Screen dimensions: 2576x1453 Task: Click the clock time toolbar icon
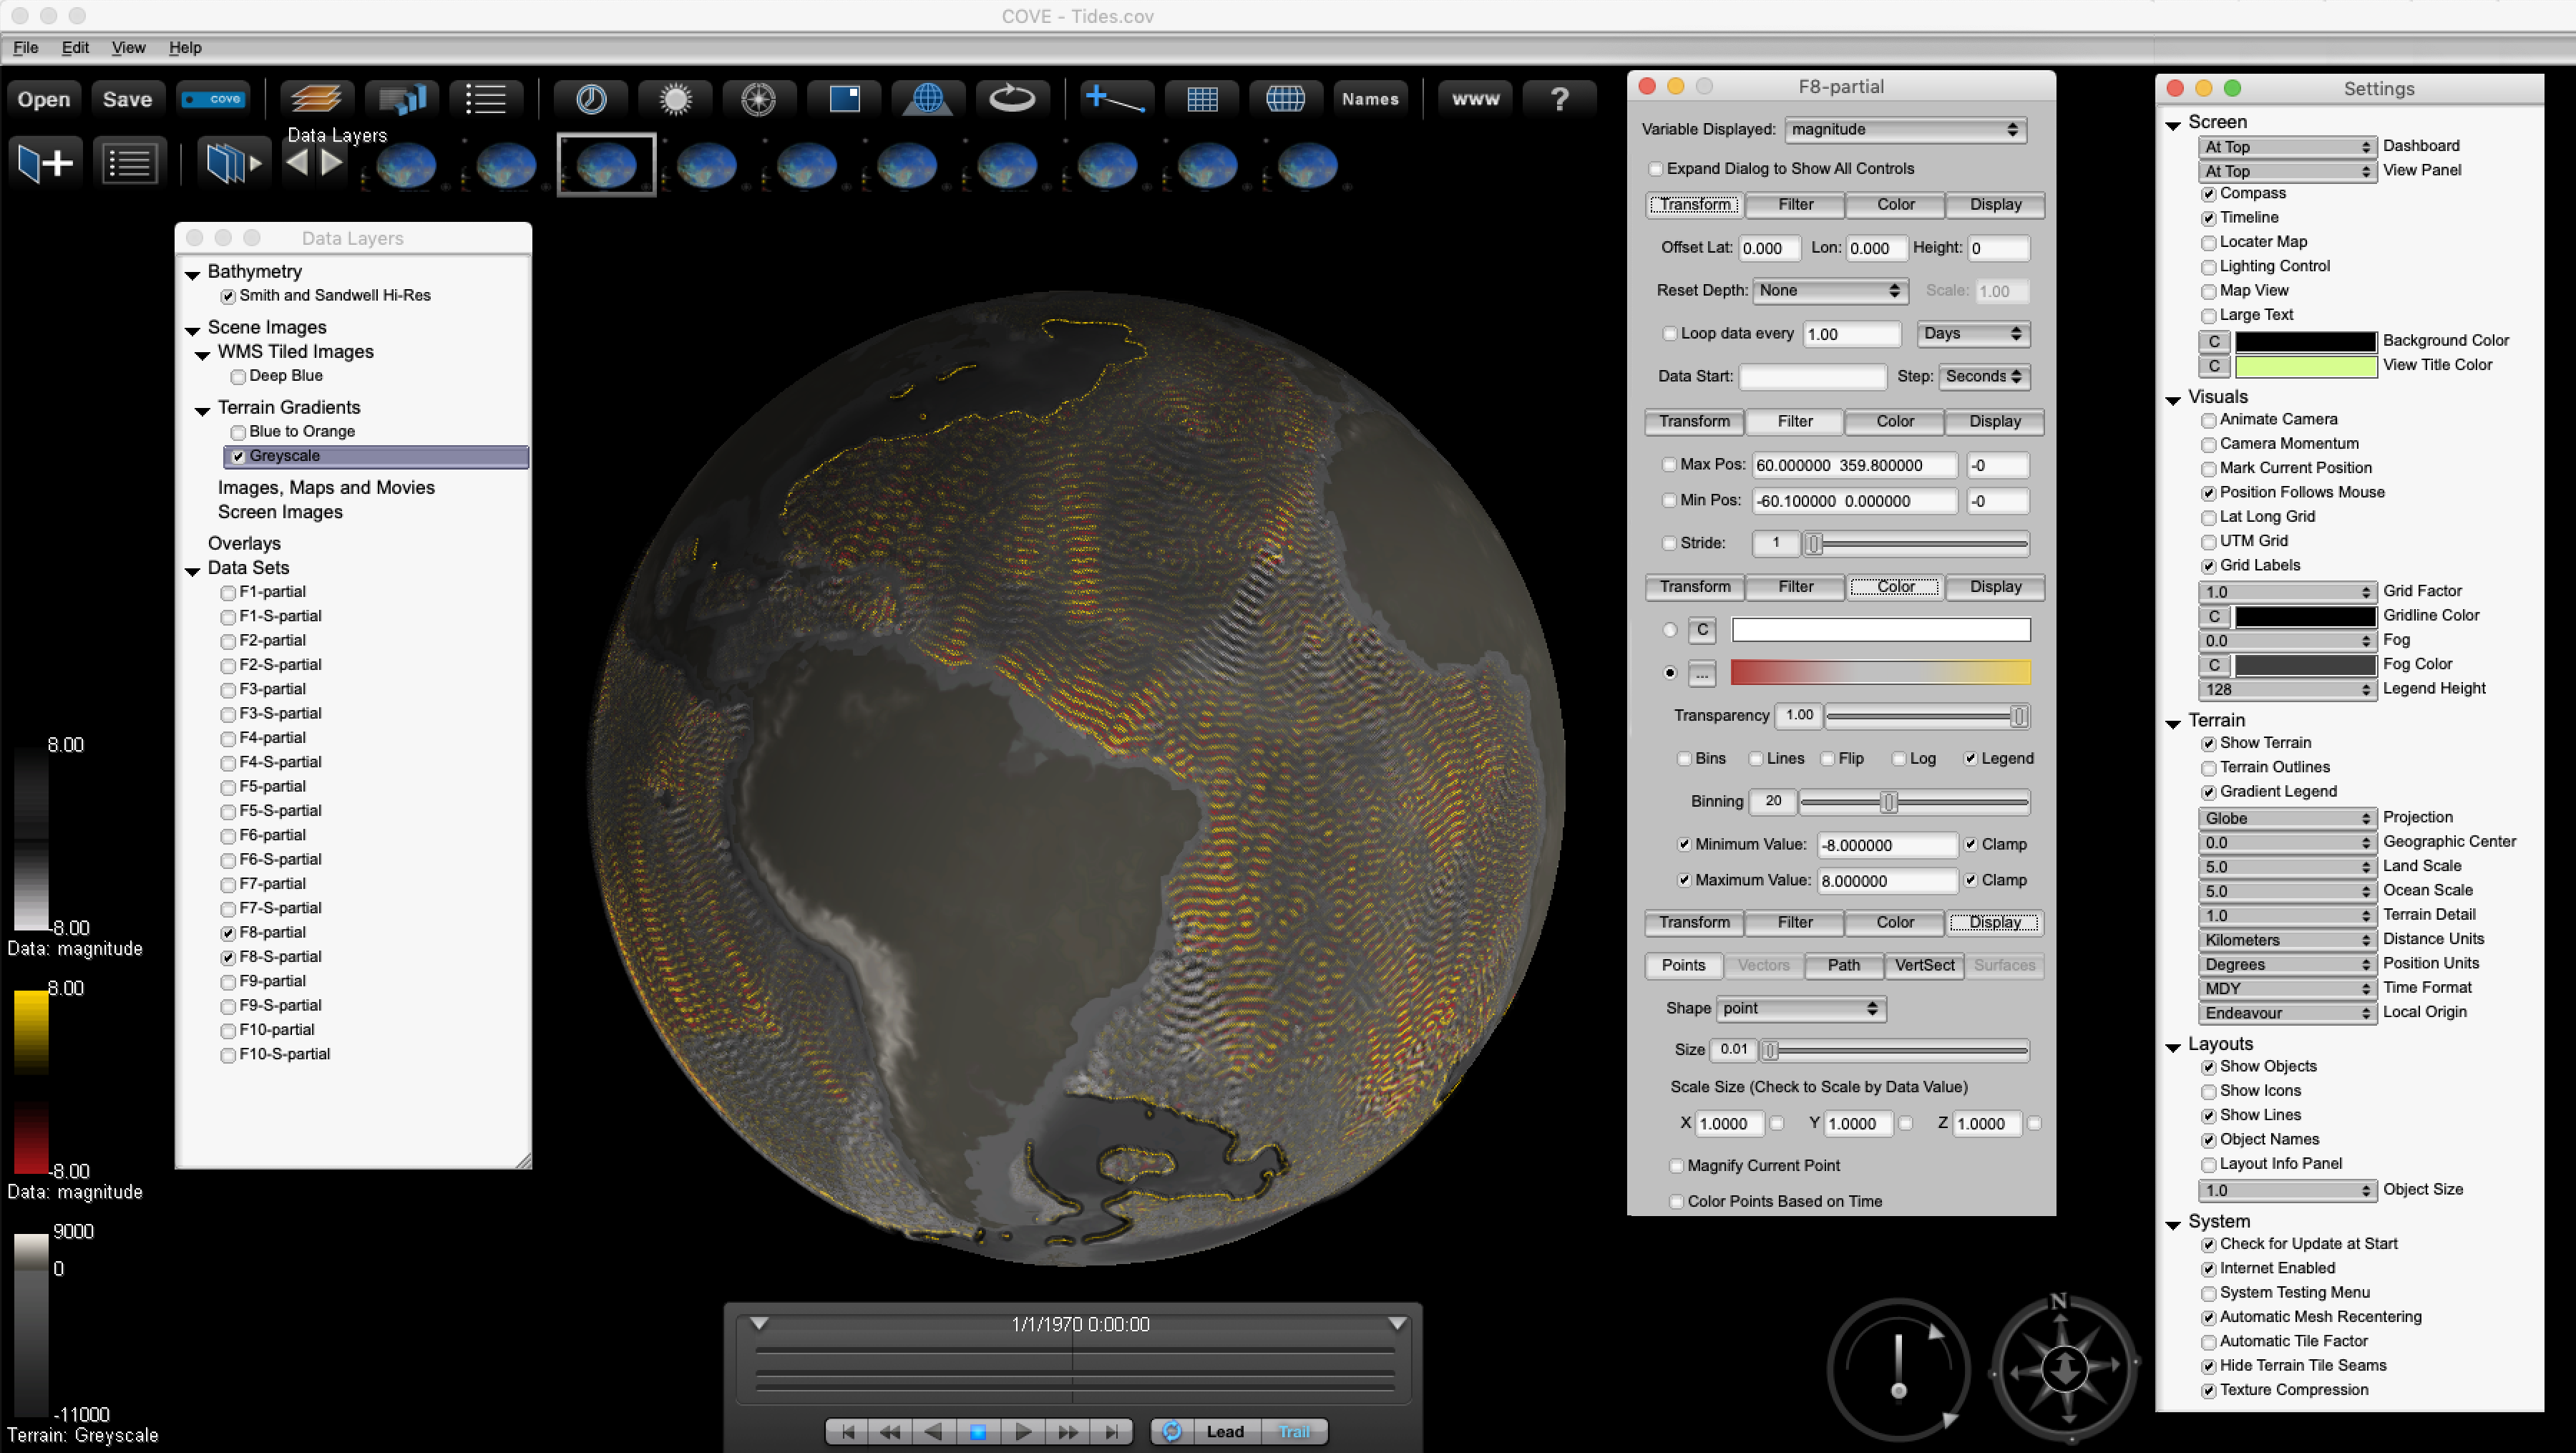tap(591, 99)
